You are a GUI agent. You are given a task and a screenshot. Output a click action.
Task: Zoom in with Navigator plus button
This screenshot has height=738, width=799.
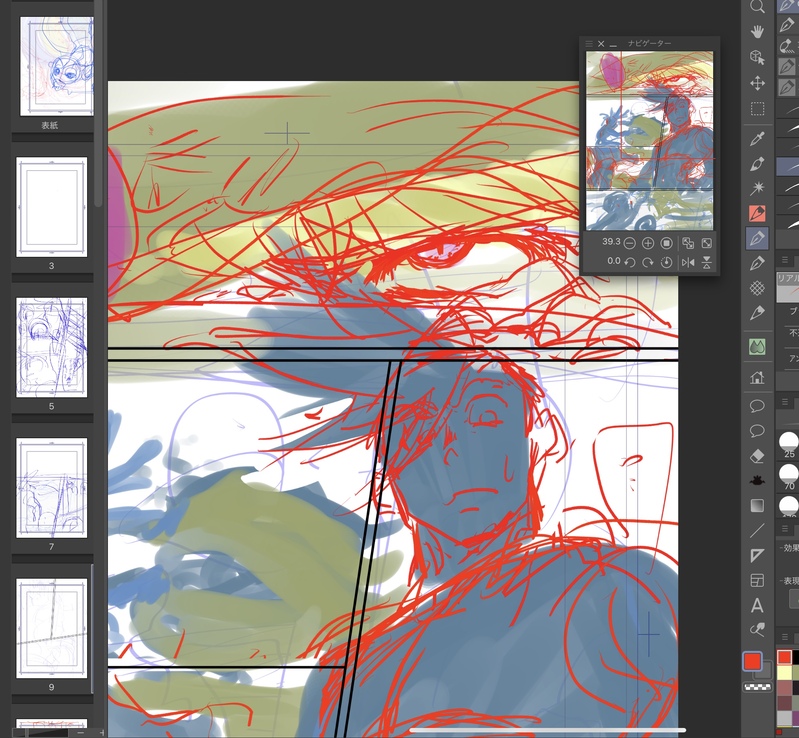click(648, 244)
